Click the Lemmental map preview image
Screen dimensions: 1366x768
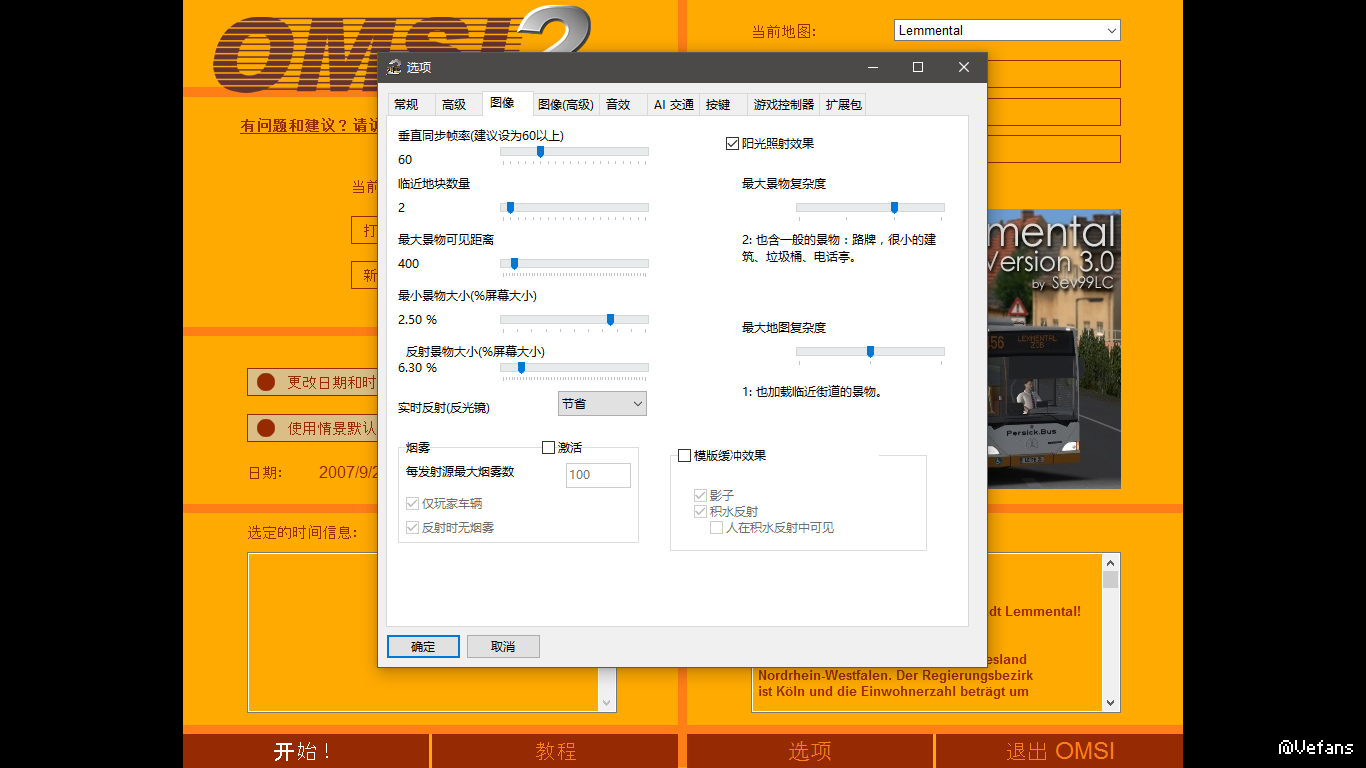[1054, 349]
